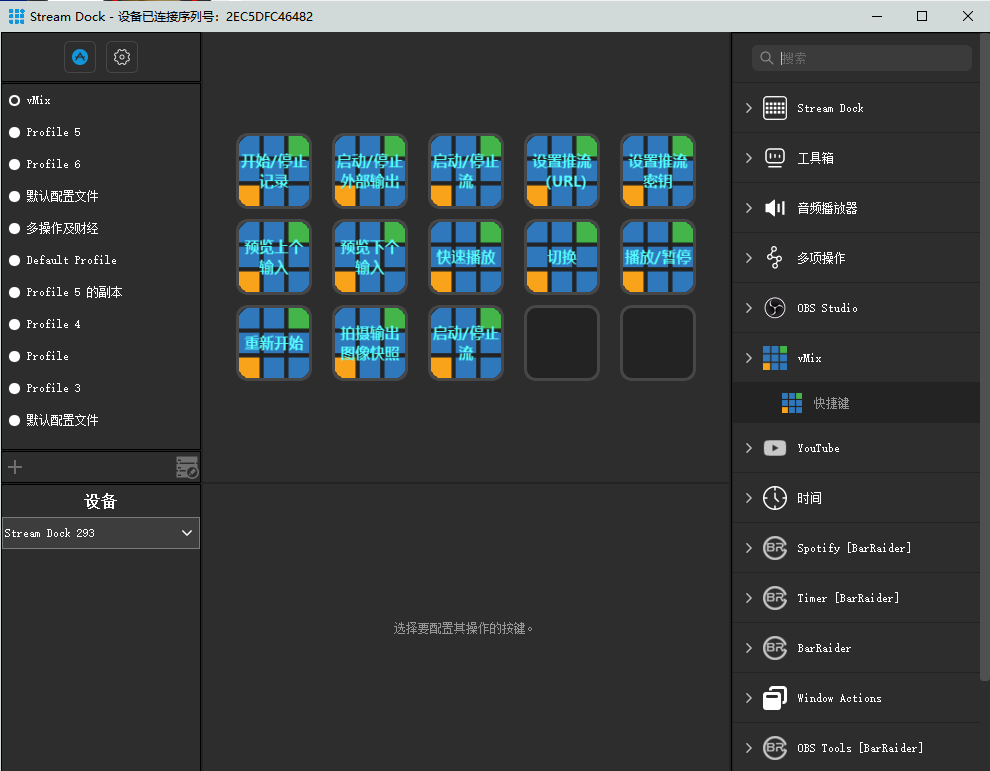Expand the 工具箱 category chevron
Screen dimensions: 990x771
tap(749, 158)
